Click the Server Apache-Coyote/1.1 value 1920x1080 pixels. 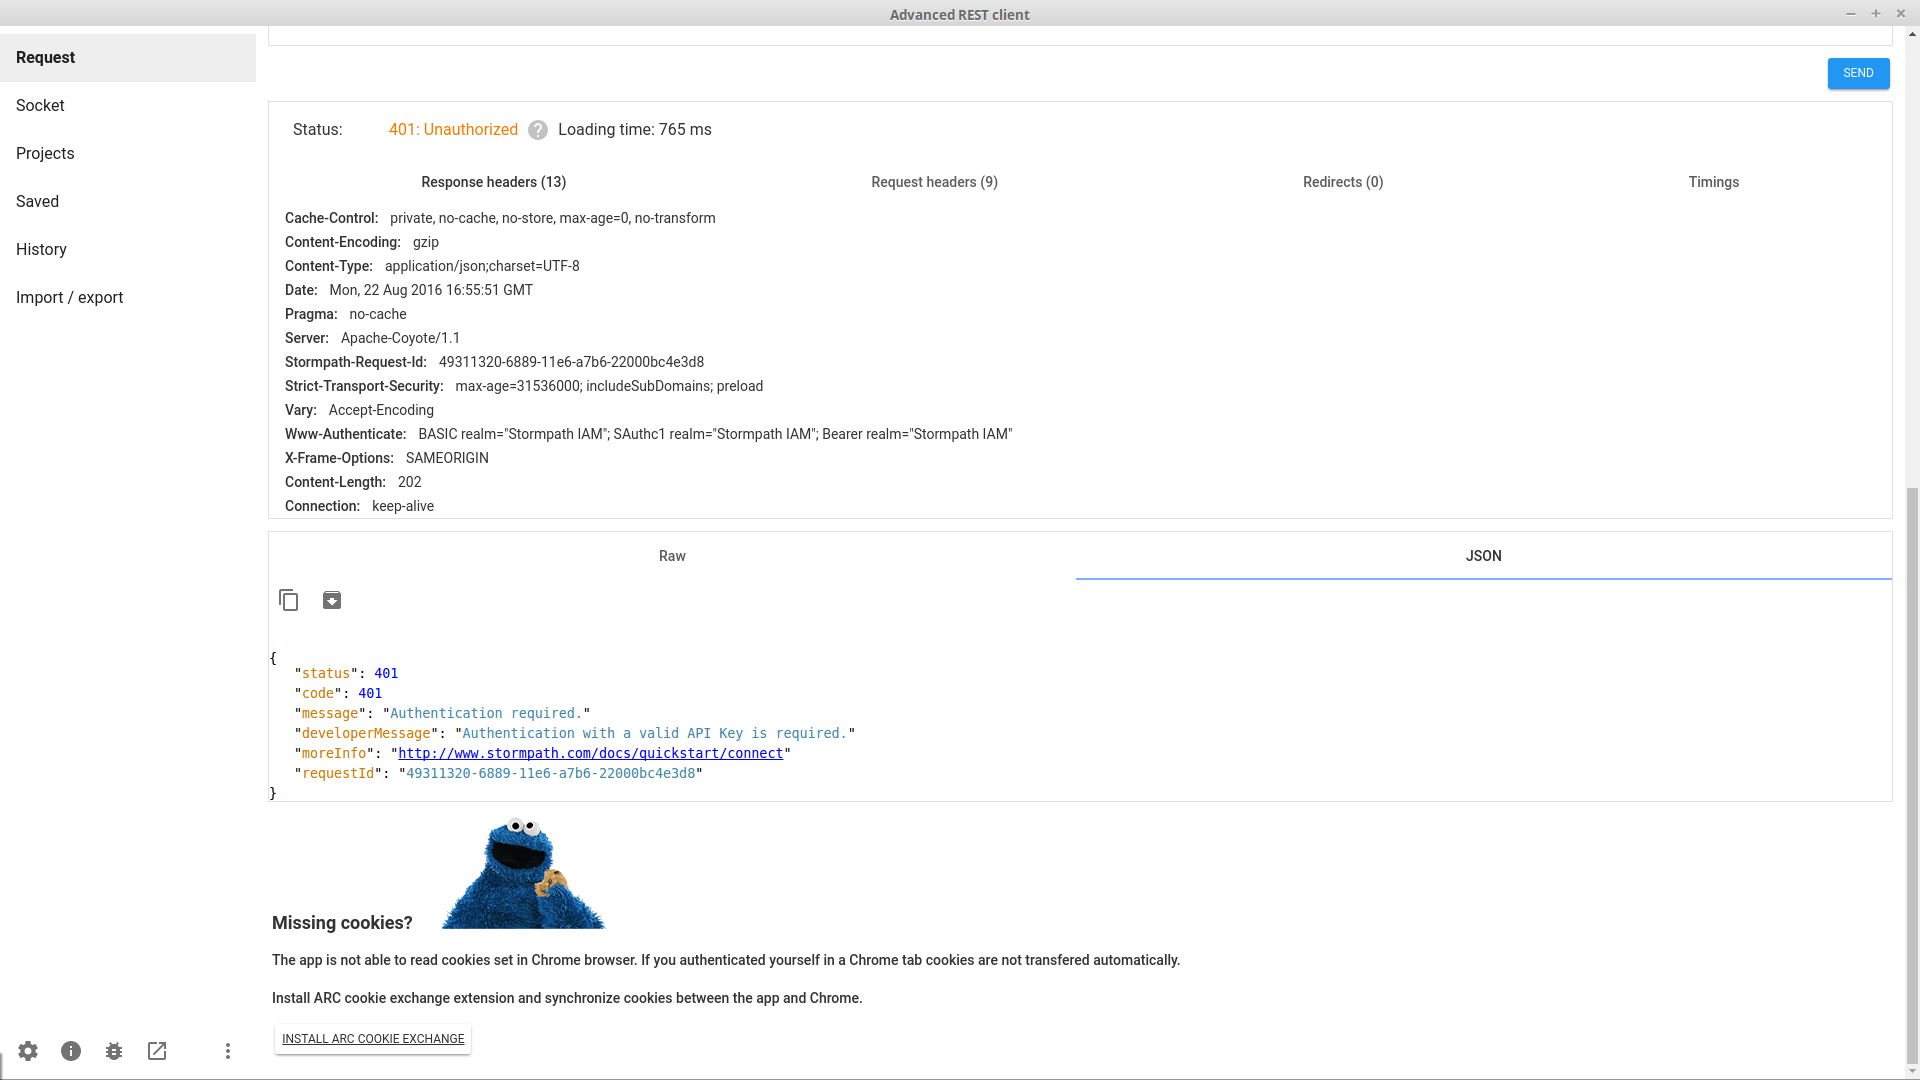pyautogui.click(x=401, y=338)
